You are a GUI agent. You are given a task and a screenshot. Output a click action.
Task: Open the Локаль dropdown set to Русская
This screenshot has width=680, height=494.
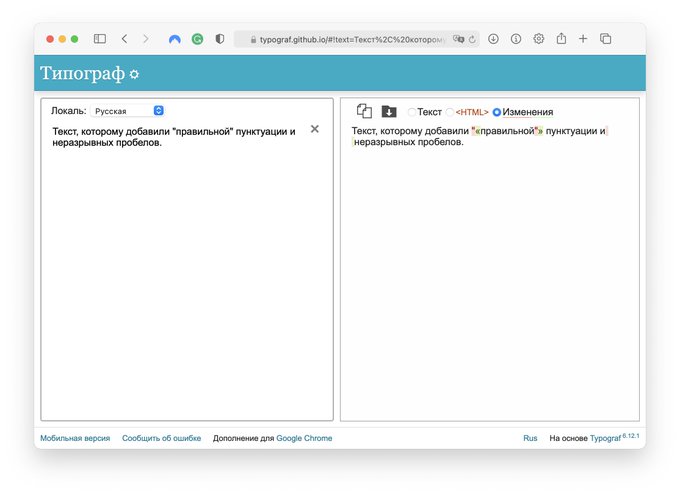(x=128, y=111)
